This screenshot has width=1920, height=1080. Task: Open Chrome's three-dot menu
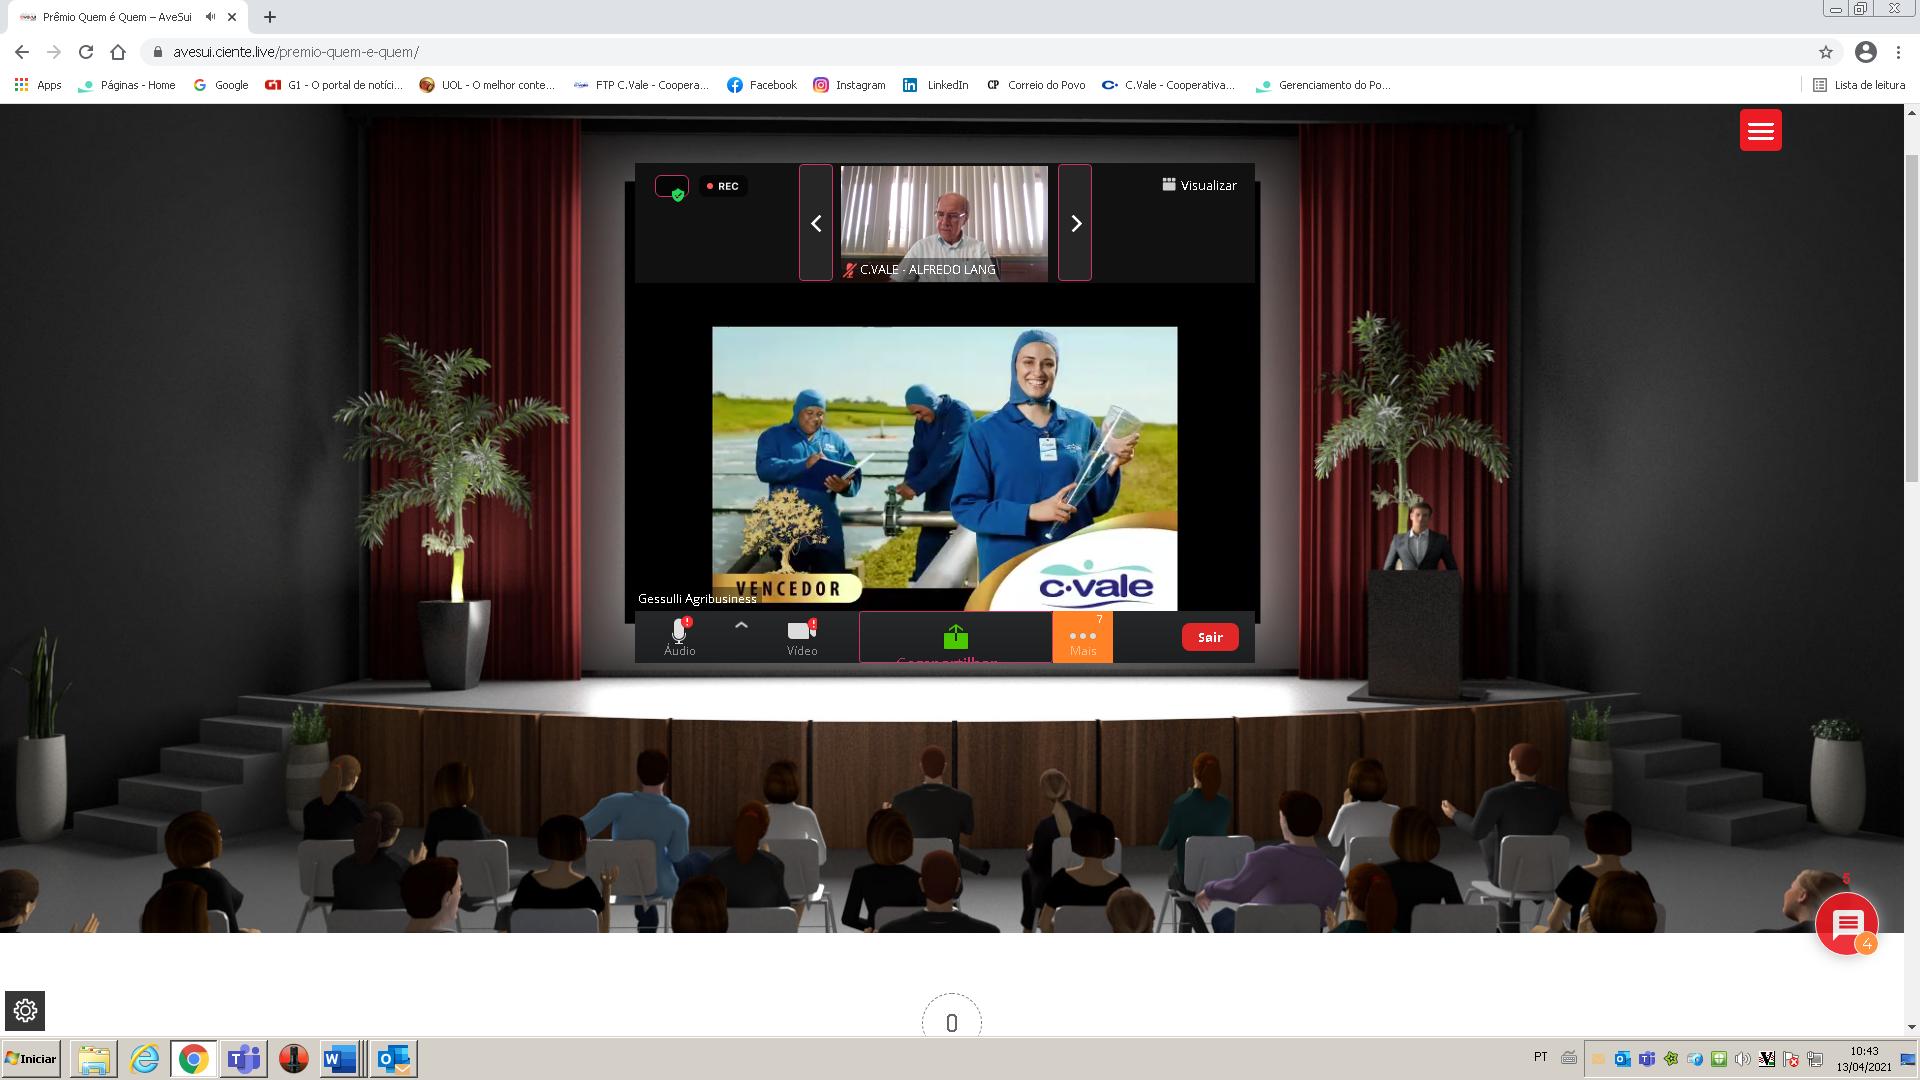pyautogui.click(x=1898, y=52)
